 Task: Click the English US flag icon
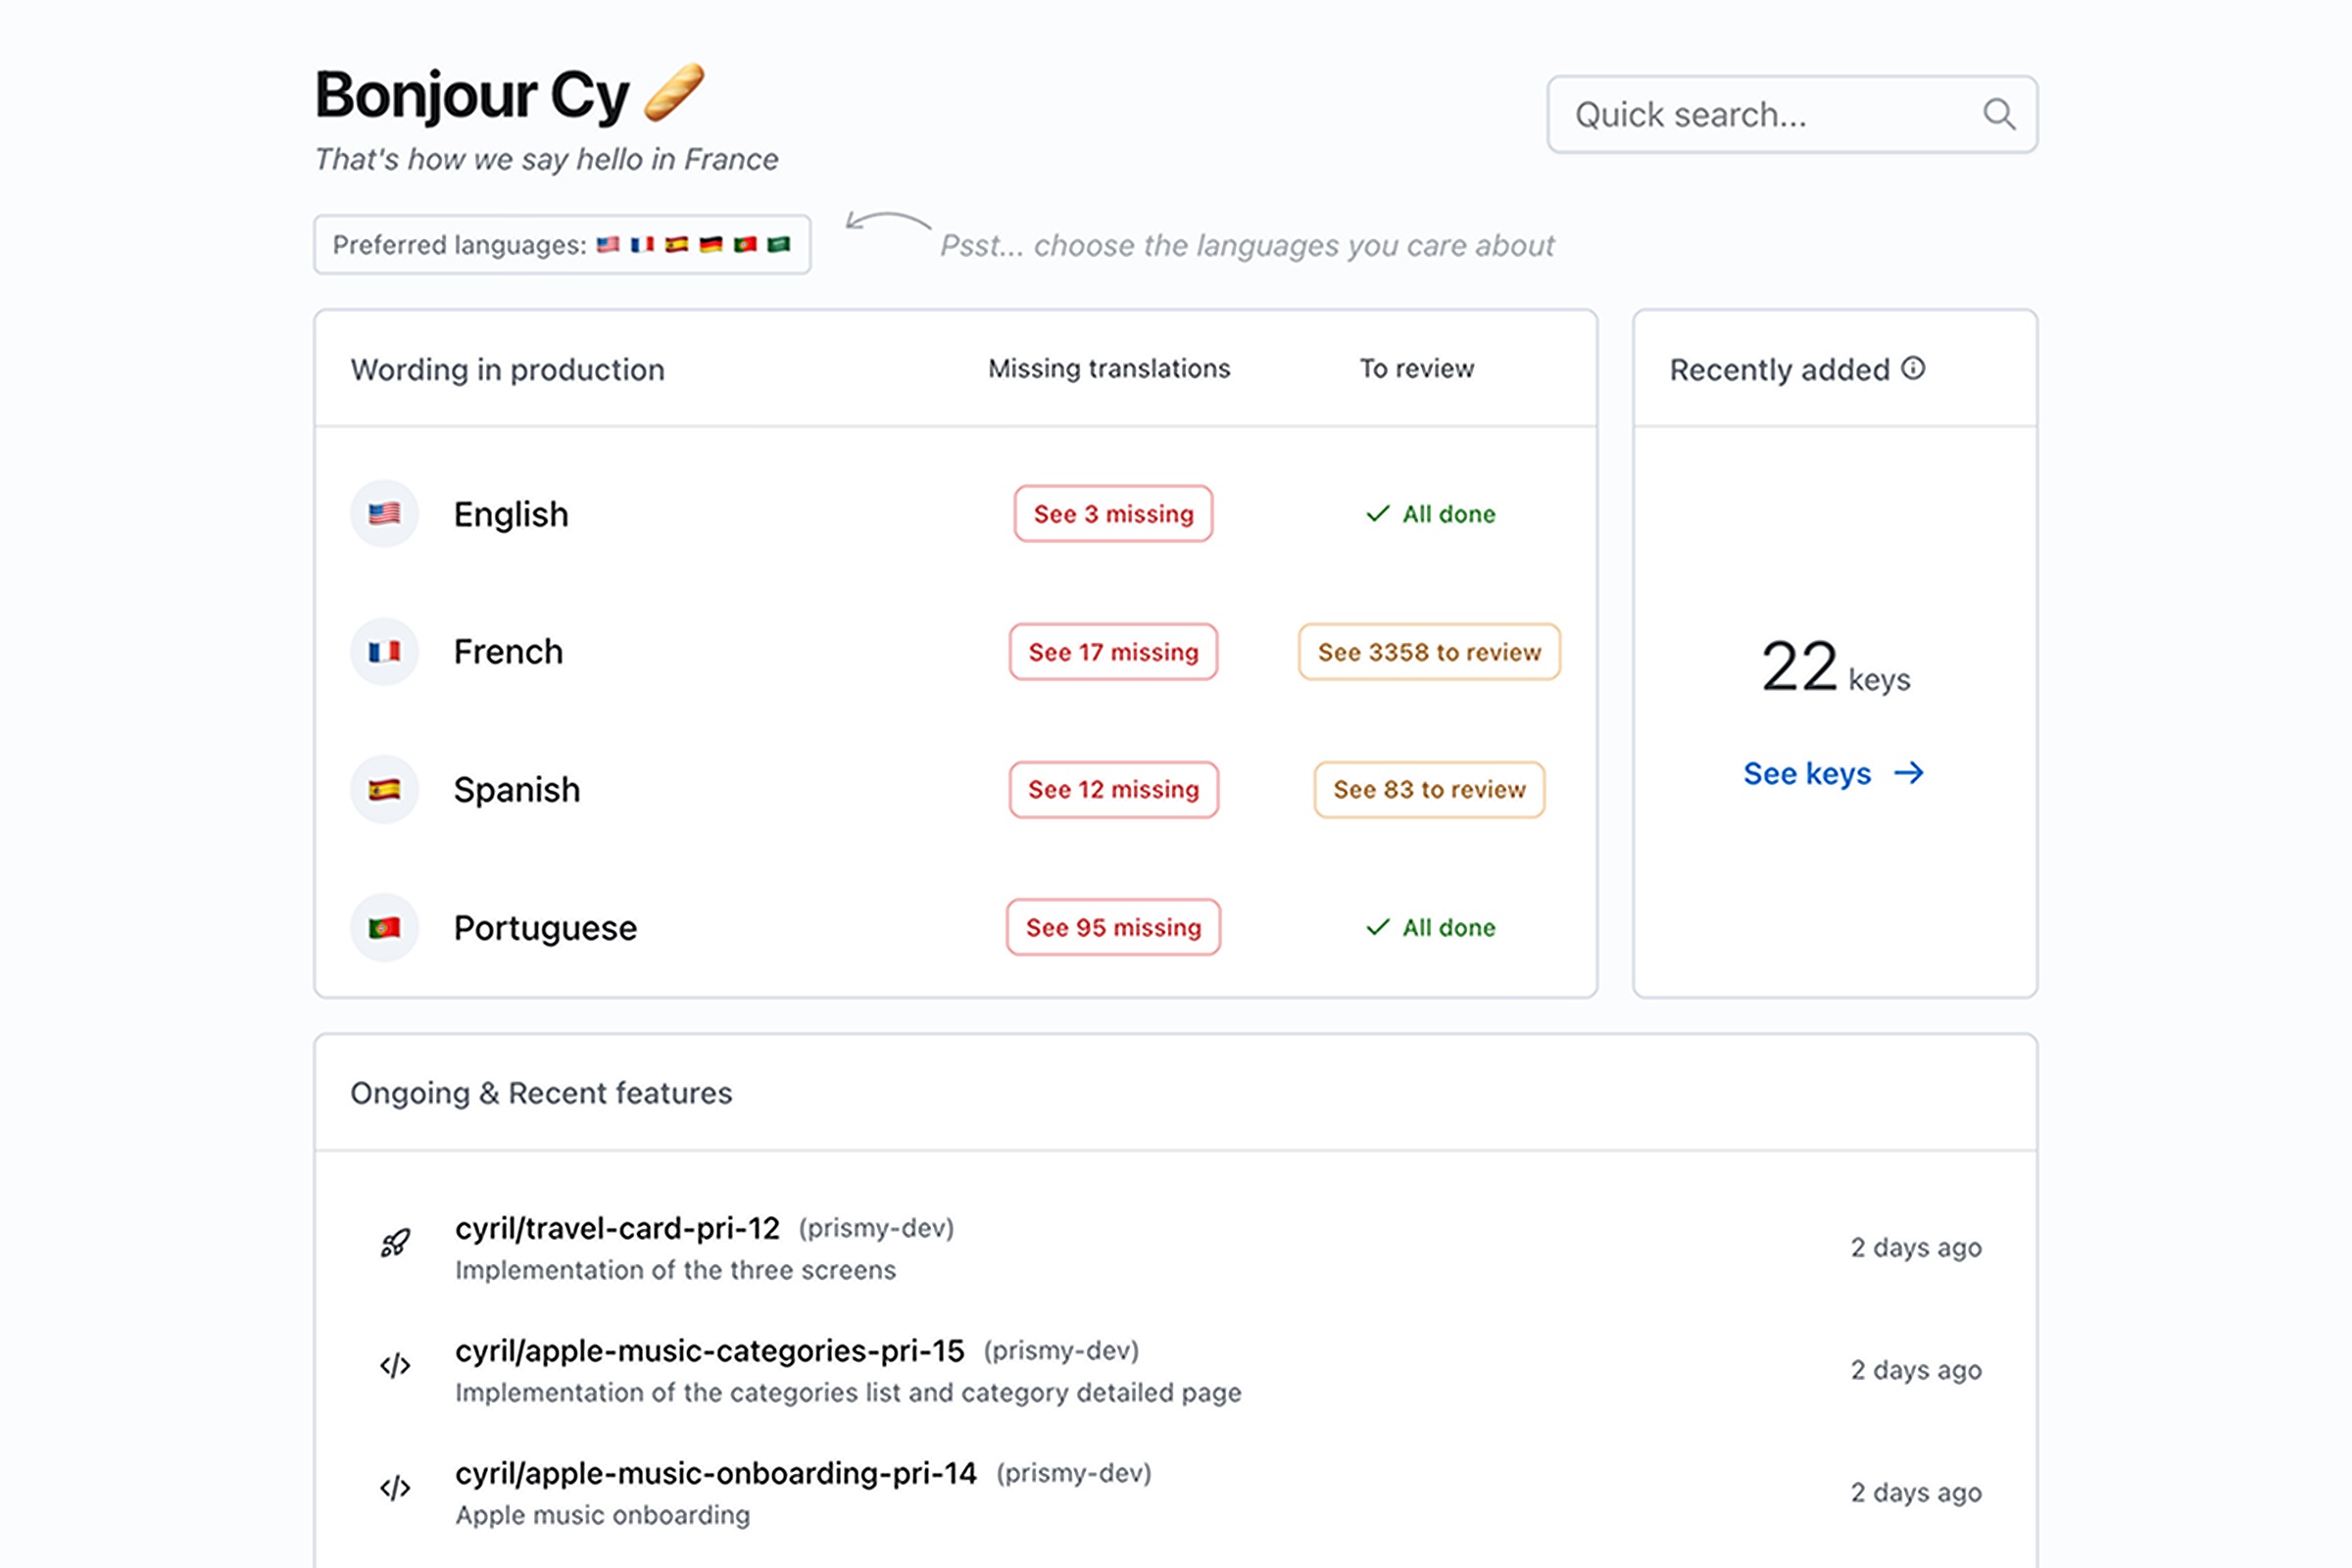(384, 514)
